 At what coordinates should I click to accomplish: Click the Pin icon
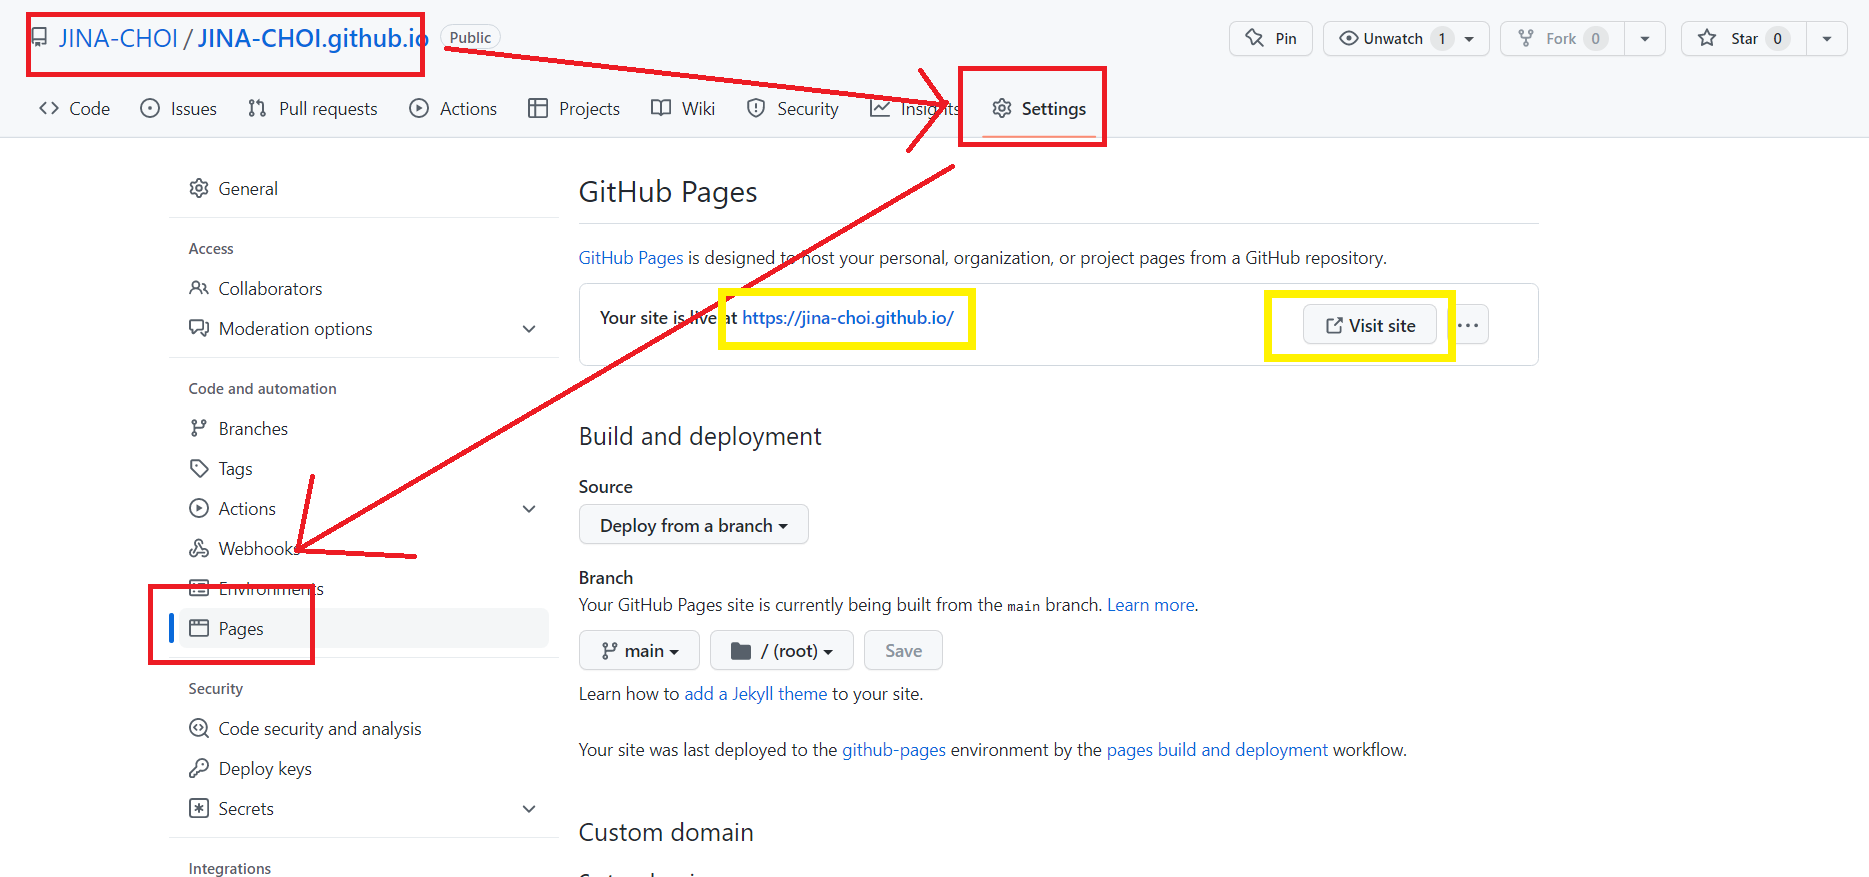pyautogui.click(x=1254, y=38)
